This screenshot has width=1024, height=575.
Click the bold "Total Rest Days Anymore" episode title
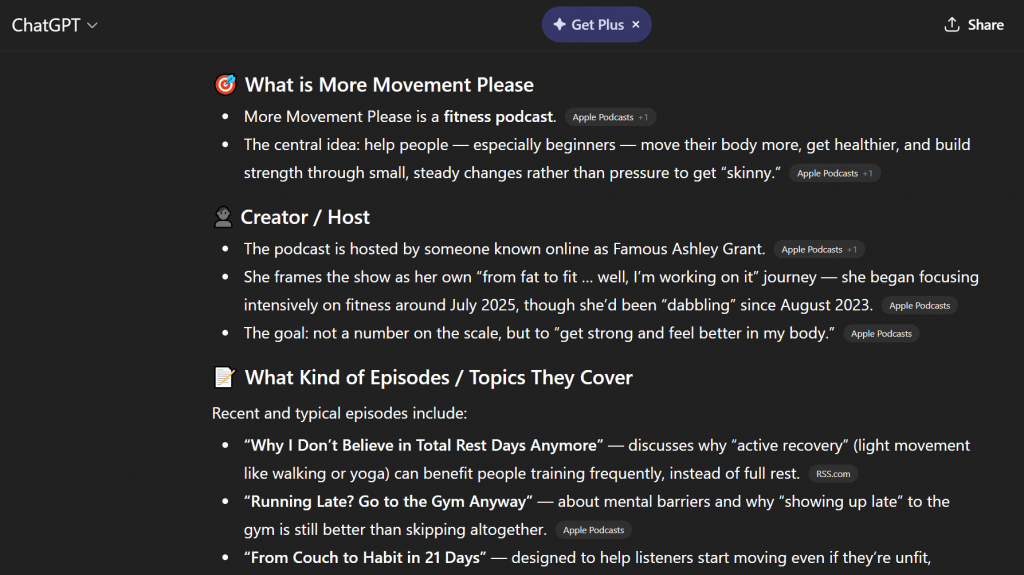coord(425,445)
